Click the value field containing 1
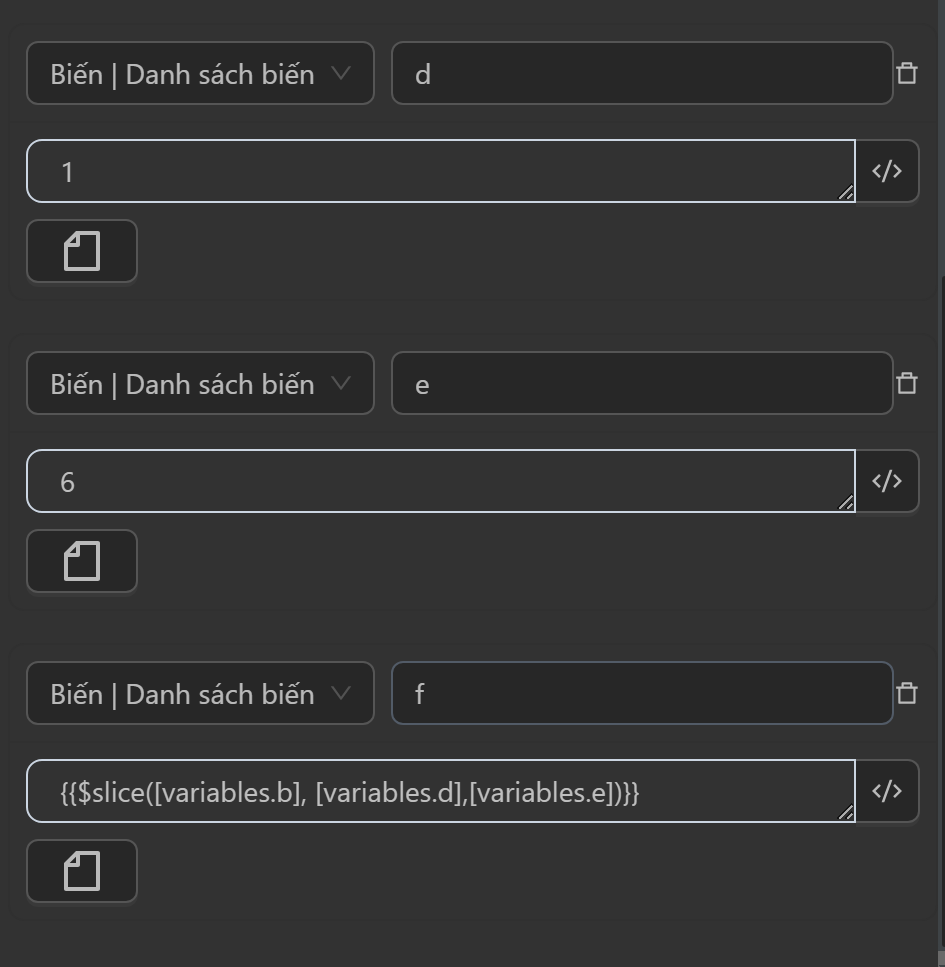This screenshot has width=945, height=967. [440, 171]
